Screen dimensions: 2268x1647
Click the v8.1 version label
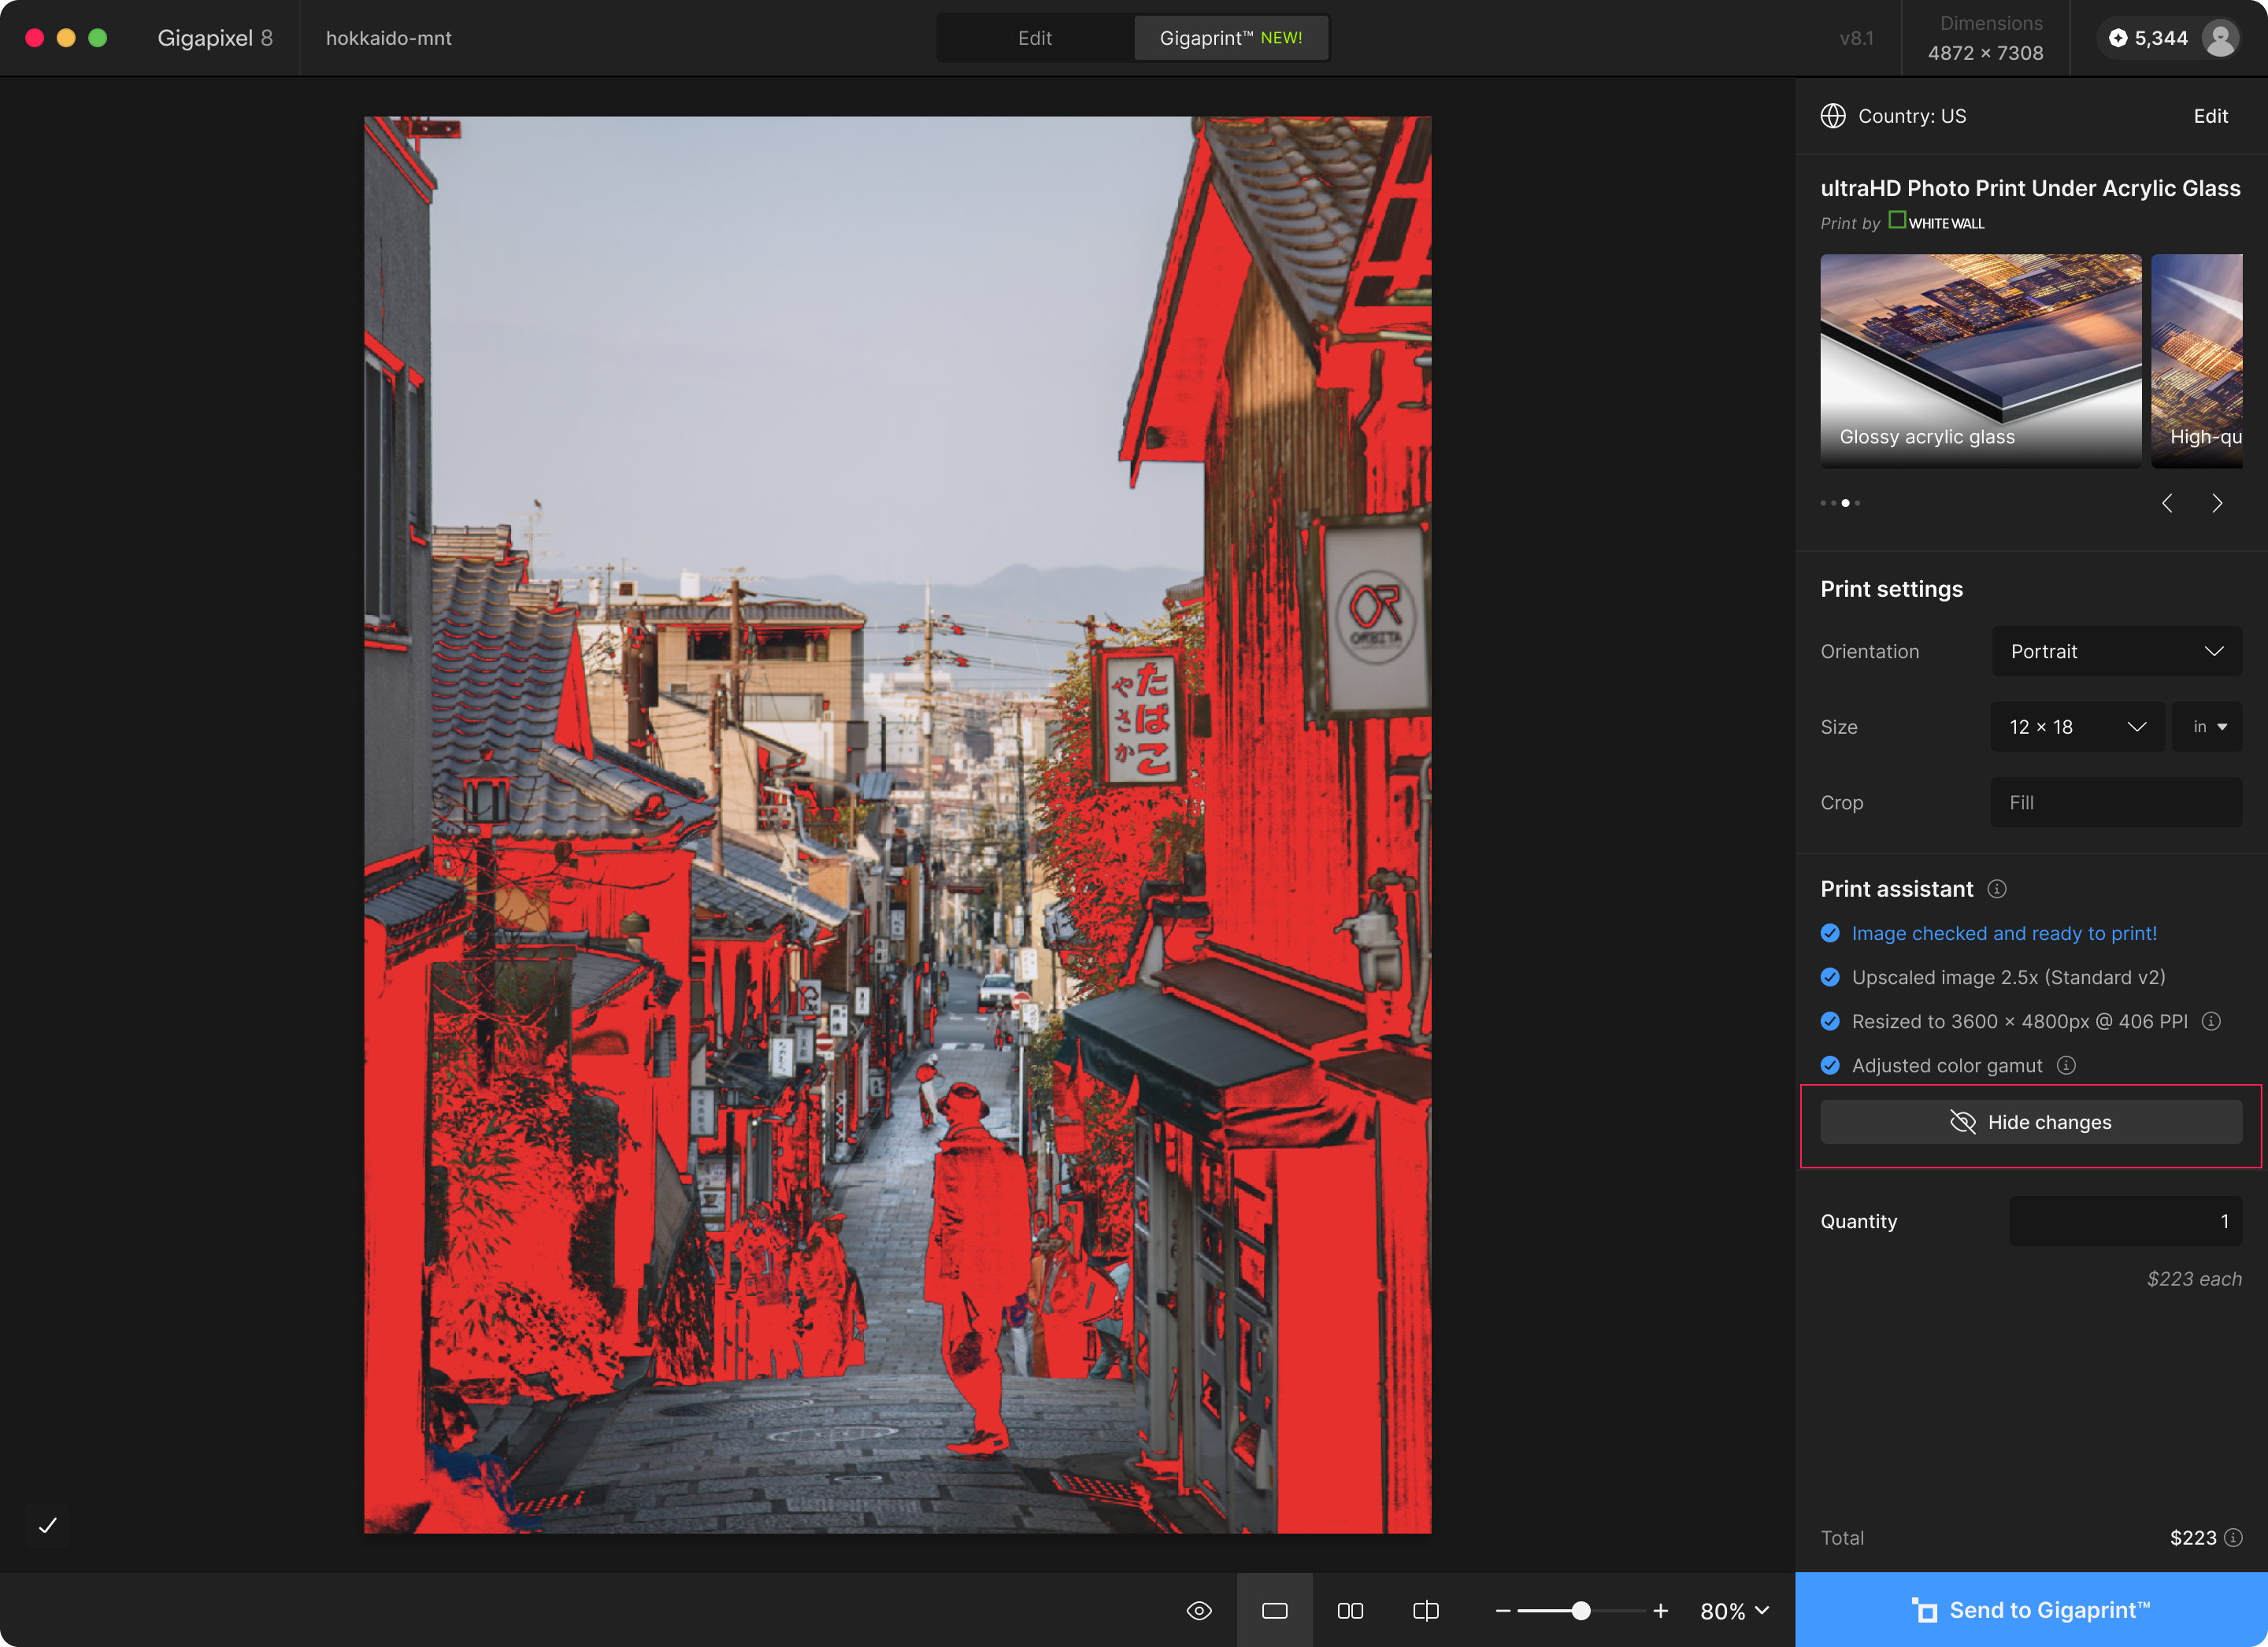[1856, 38]
